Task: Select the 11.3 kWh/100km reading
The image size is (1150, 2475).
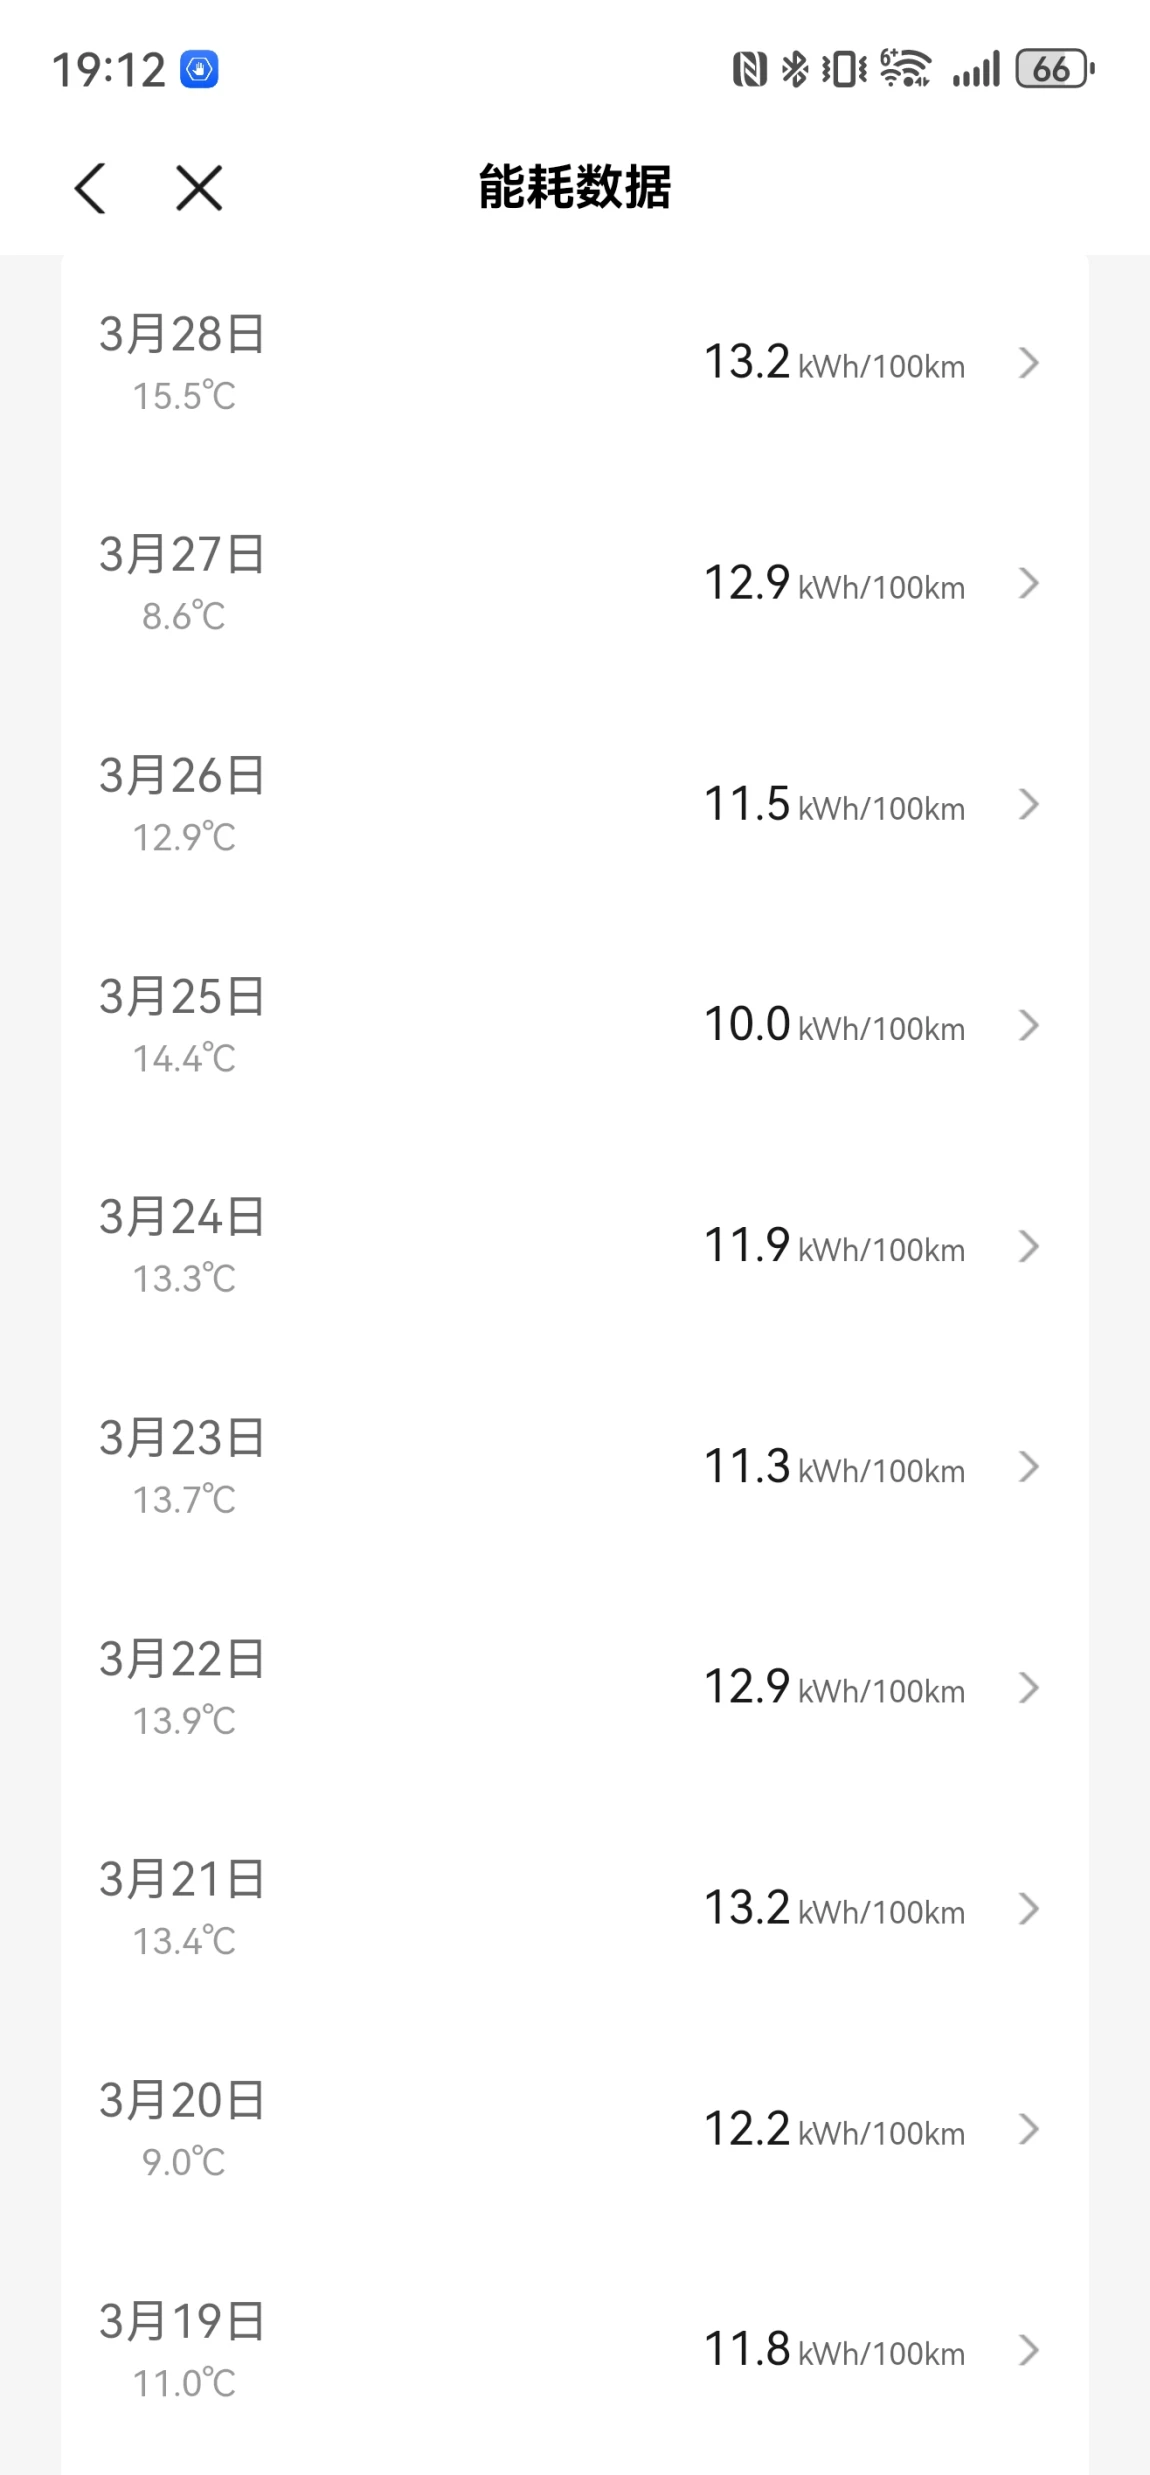Action: coord(833,1467)
